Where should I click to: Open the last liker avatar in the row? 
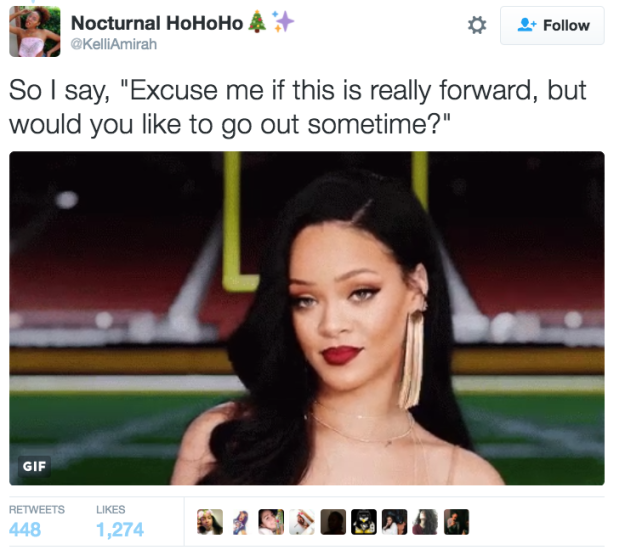pos(456,522)
